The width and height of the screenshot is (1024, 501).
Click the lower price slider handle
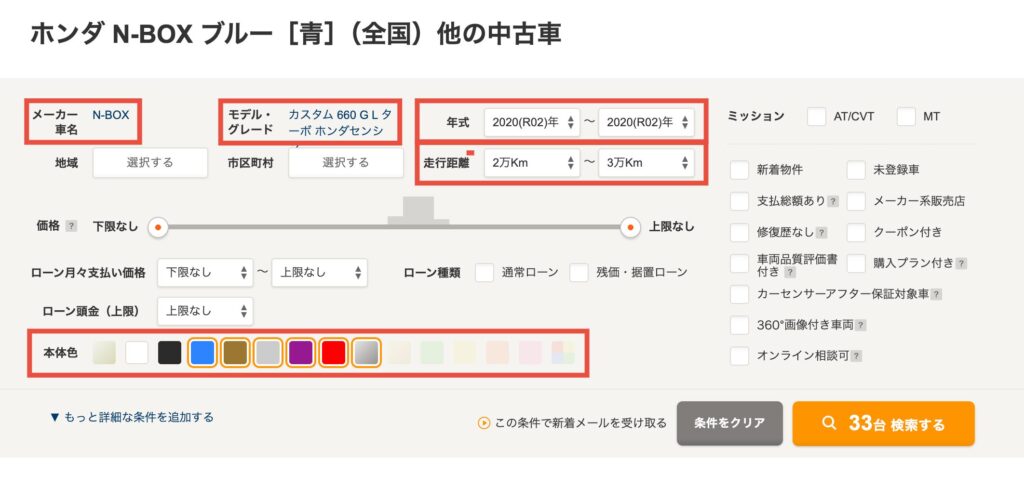[x=157, y=227]
